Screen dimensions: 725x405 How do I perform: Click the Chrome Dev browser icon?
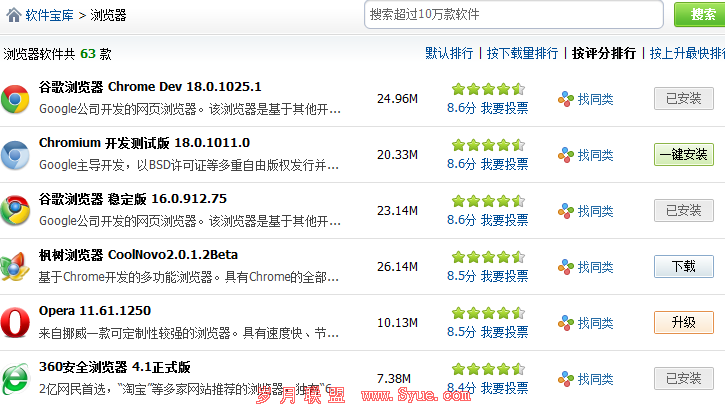[x=15, y=99]
